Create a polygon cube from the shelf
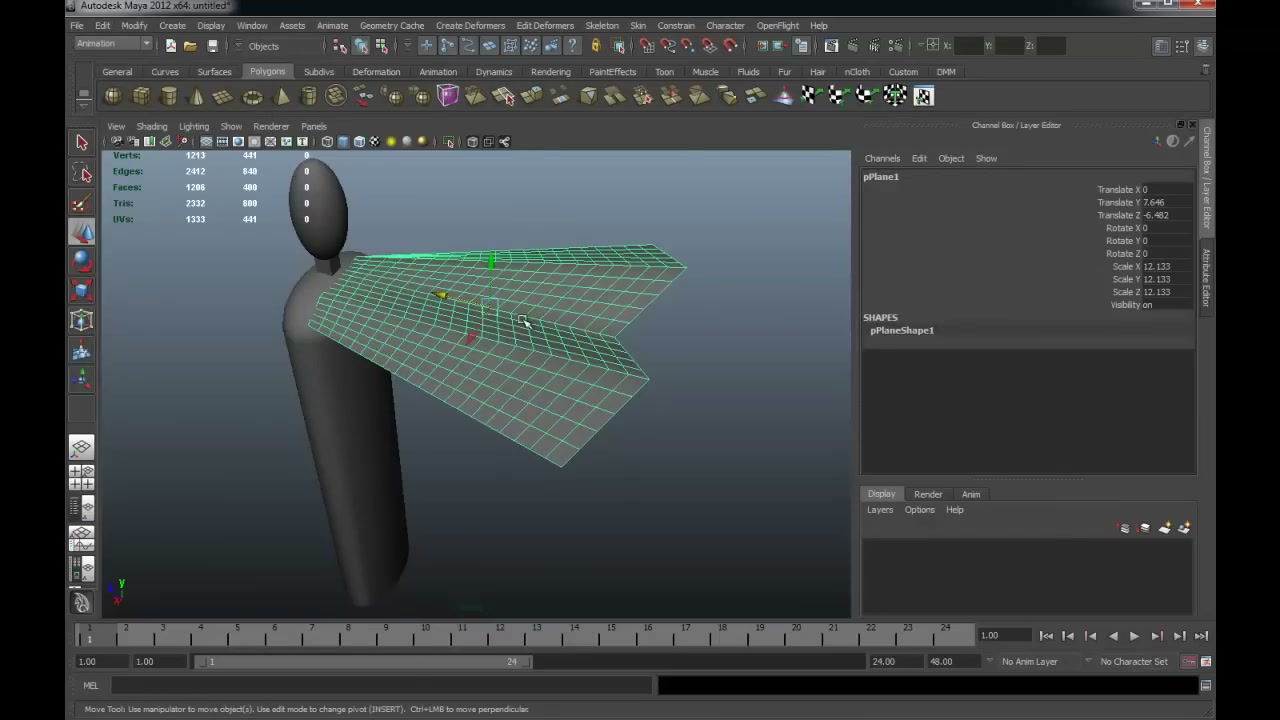The image size is (1280, 720). tap(141, 96)
